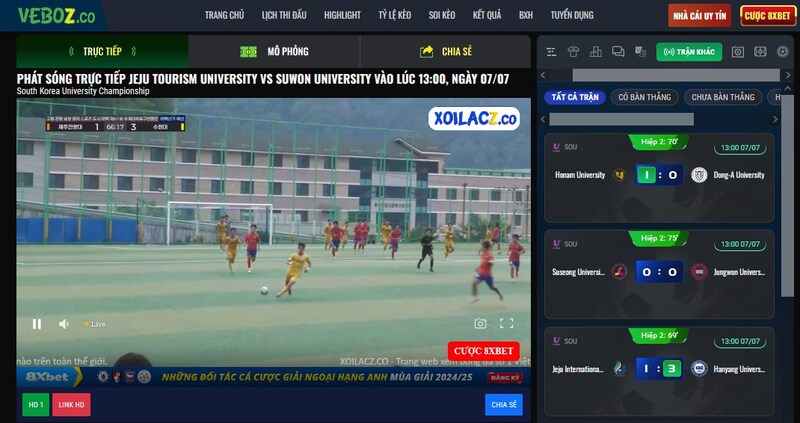
Task: Click the 8Xbet banner logo
Action: (x=47, y=377)
